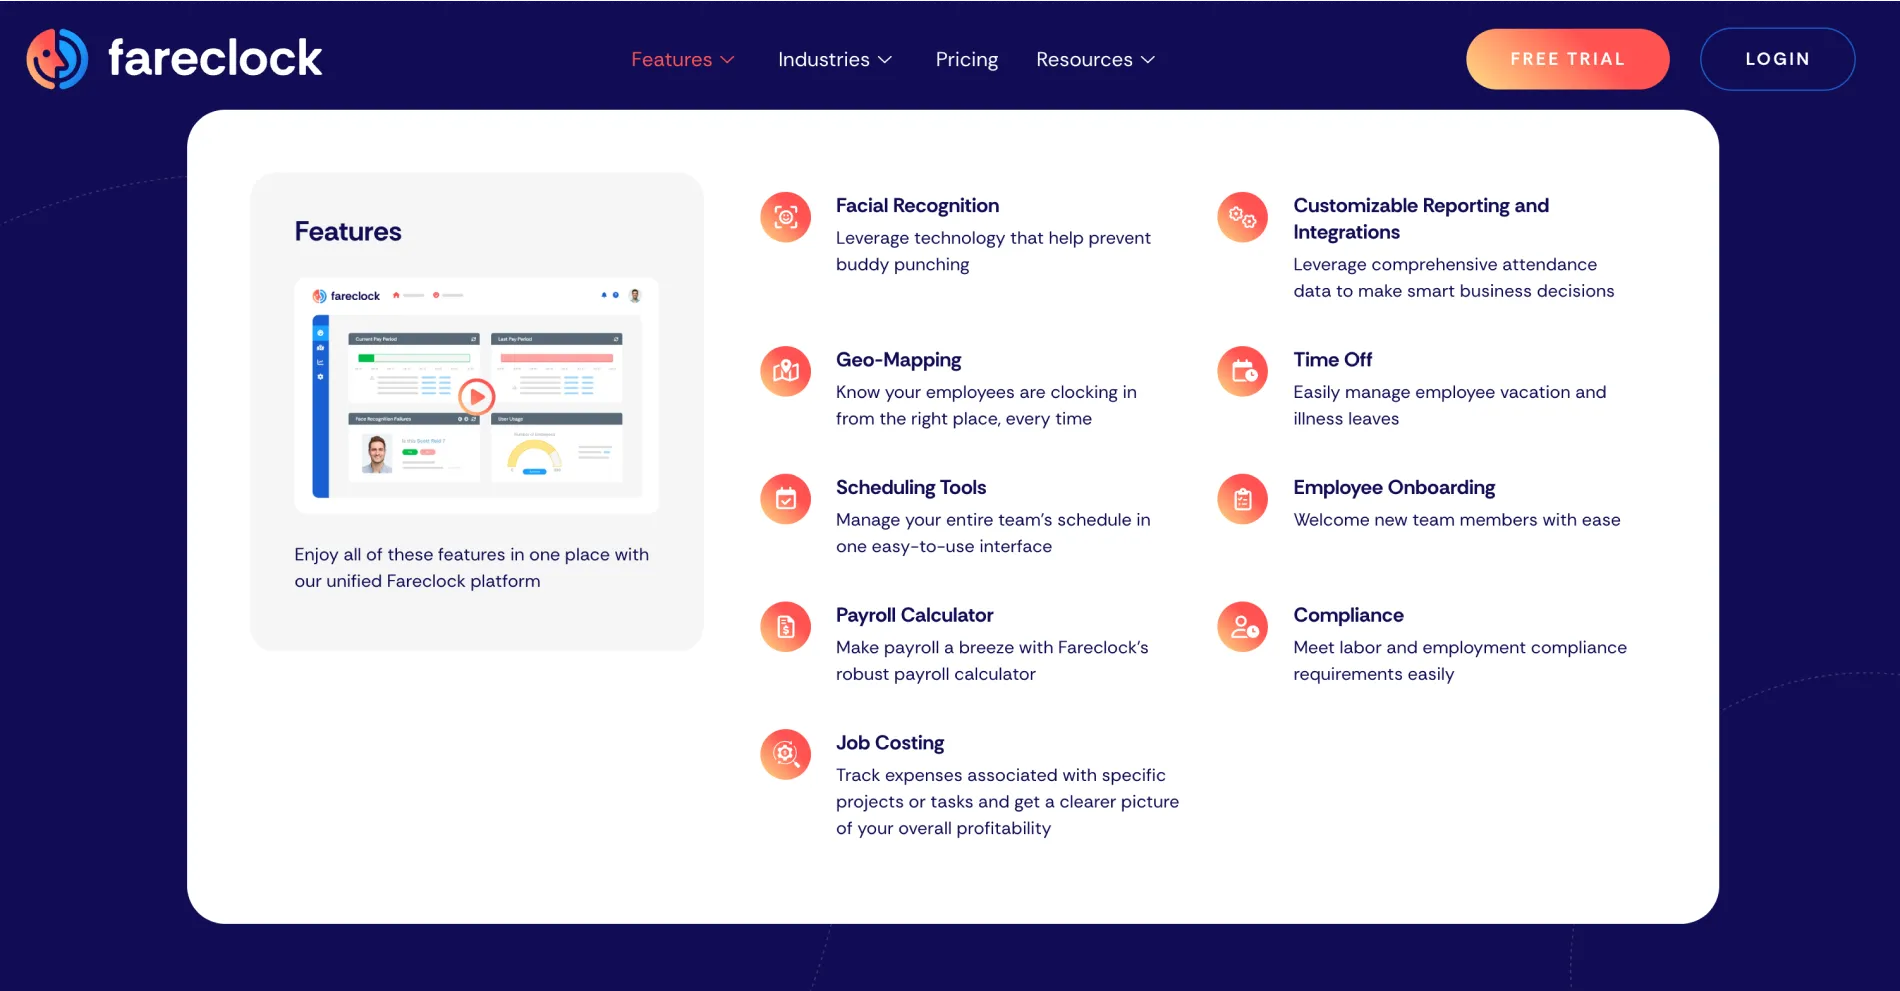
Task: Click the Compliance person-clock icon
Action: [1243, 627]
